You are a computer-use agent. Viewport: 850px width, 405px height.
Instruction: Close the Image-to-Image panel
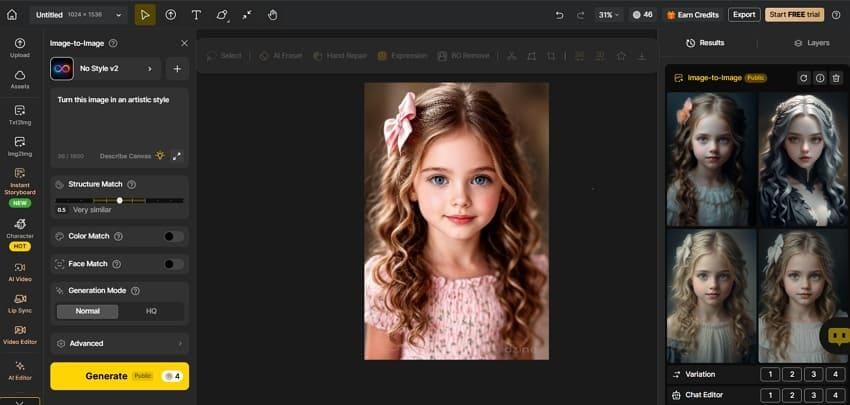[x=184, y=43]
